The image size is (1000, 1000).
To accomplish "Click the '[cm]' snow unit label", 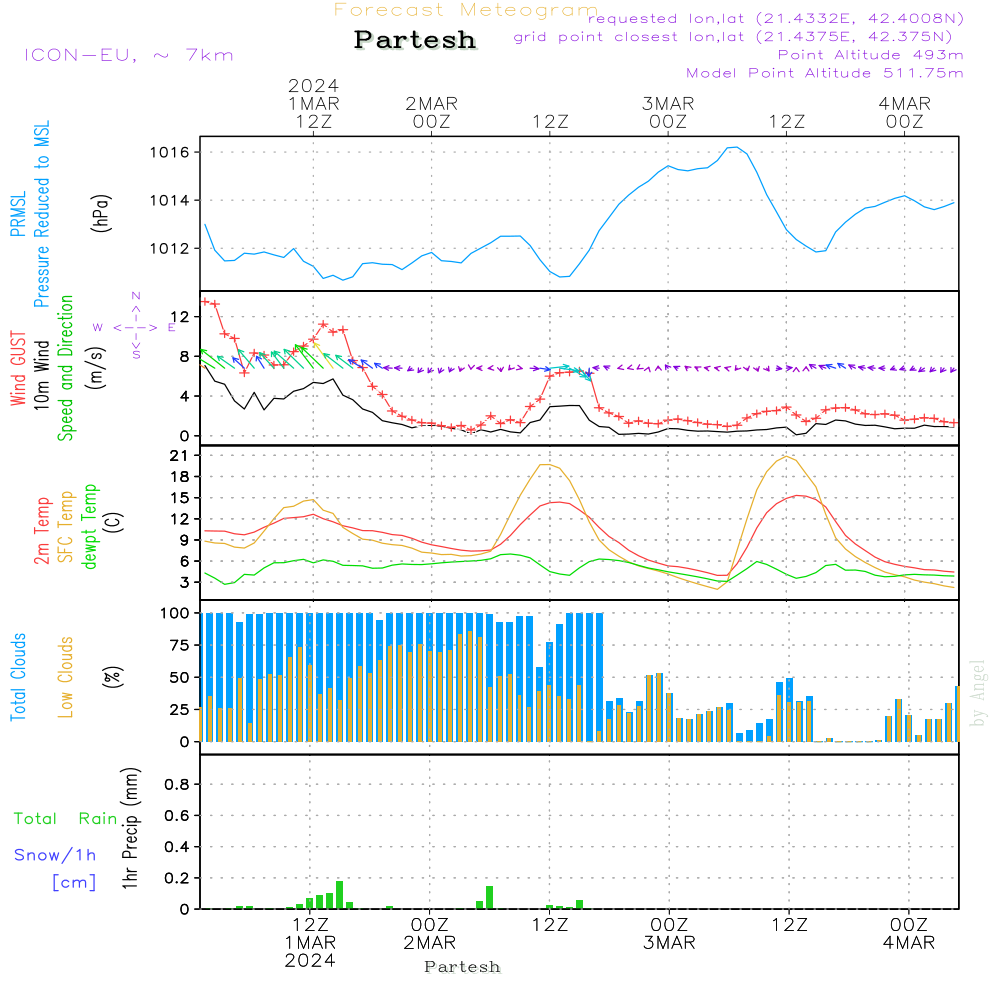I will point(74,883).
